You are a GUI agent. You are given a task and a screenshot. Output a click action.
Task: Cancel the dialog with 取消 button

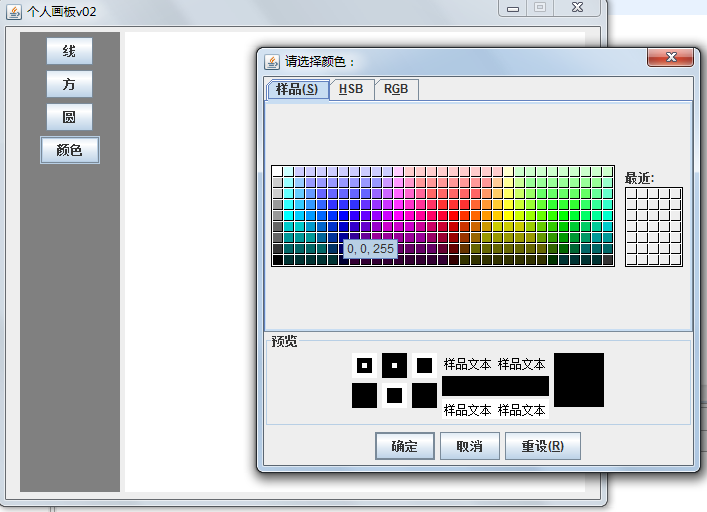469,446
